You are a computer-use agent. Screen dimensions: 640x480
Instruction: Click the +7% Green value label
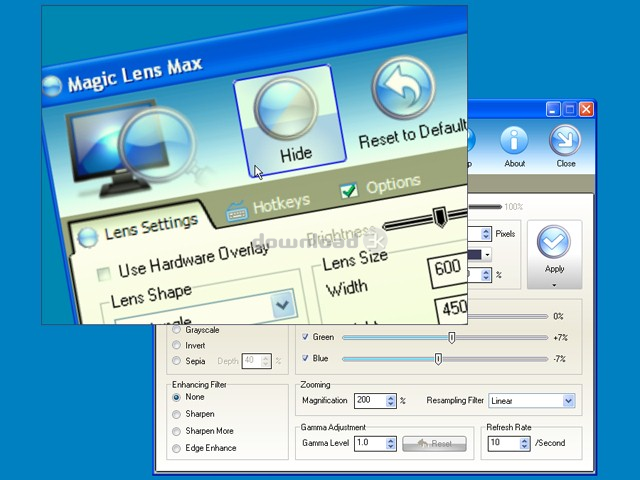click(560, 338)
